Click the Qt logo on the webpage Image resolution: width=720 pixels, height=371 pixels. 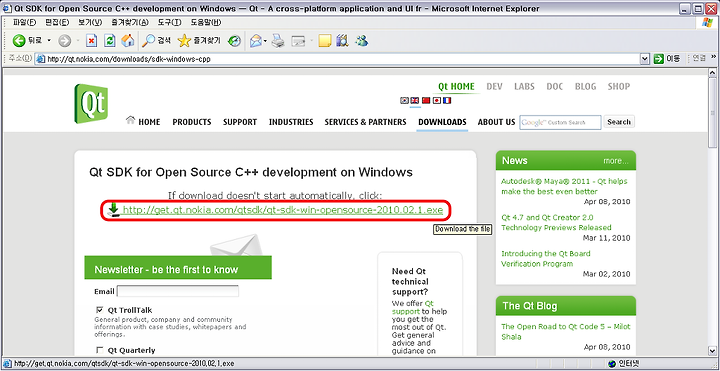click(91, 104)
